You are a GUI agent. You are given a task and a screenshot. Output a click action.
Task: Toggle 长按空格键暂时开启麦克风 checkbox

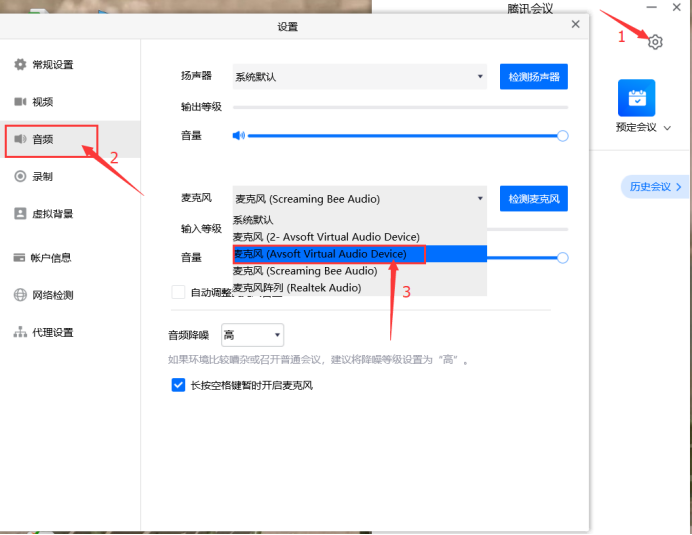(x=178, y=385)
